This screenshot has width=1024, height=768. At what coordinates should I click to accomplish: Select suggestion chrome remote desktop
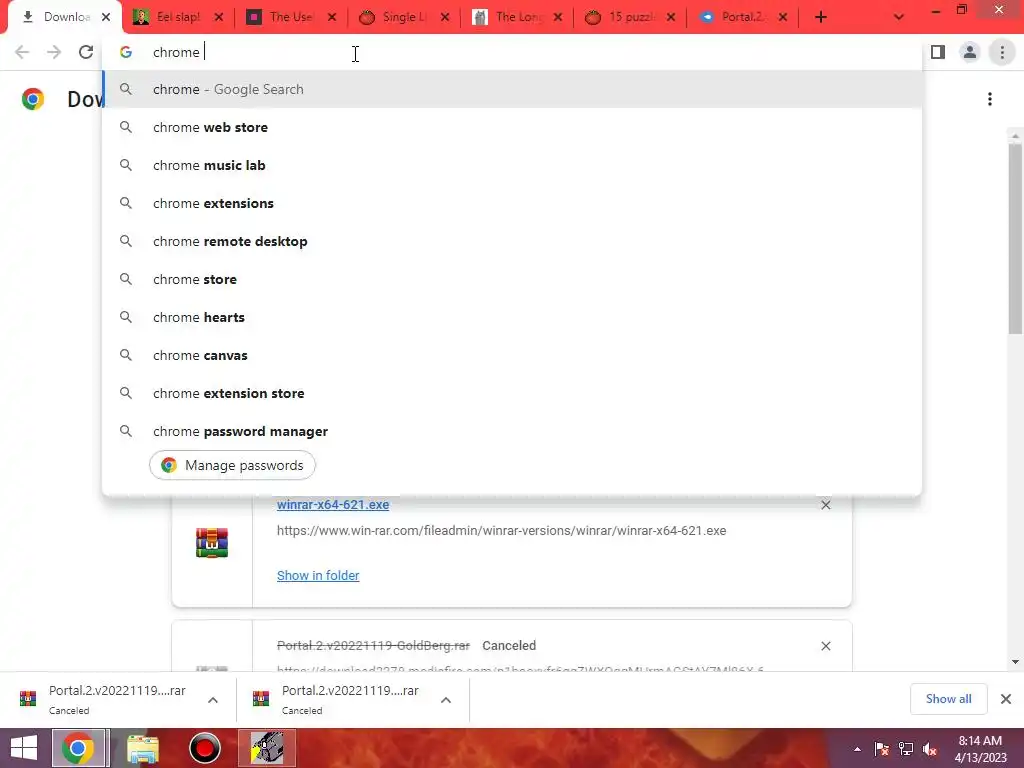coord(512,241)
